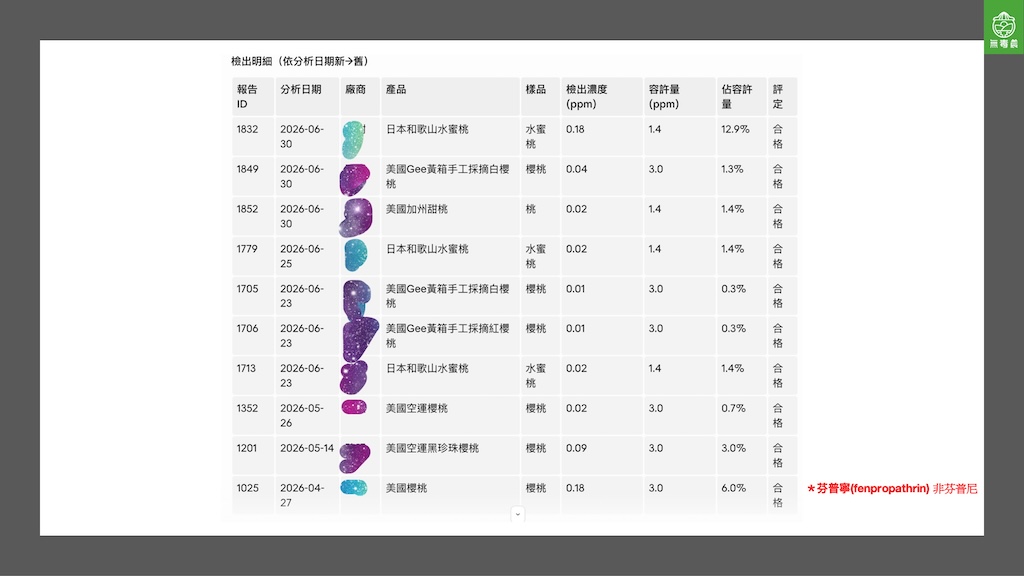Click sample type 桃 in row 1852
This screenshot has width=1024, height=576.
(x=530, y=209)
